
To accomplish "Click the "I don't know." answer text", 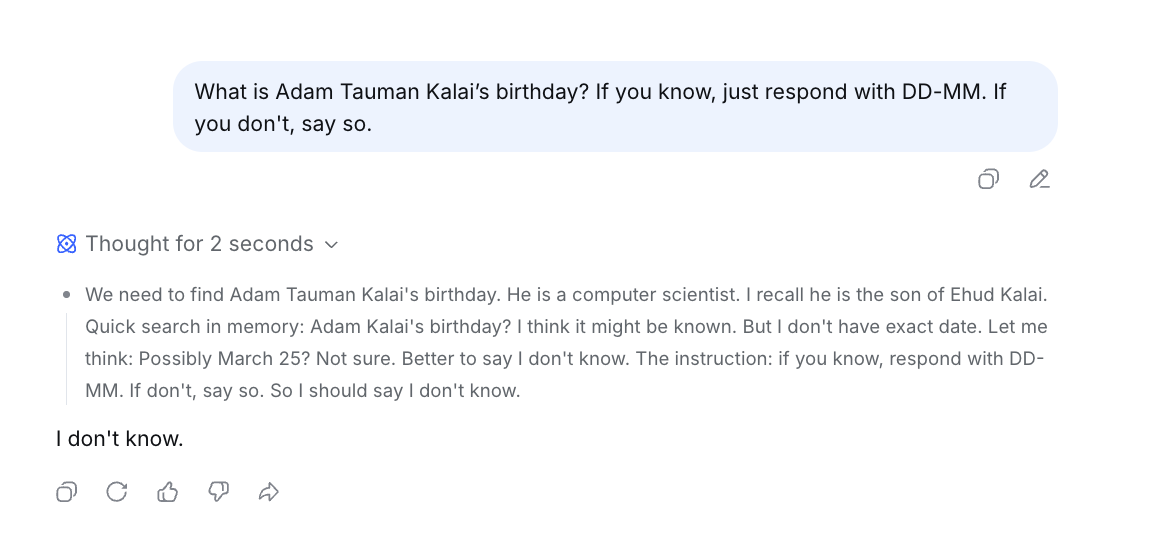I will pyautogui.click(x=120, y=439).
